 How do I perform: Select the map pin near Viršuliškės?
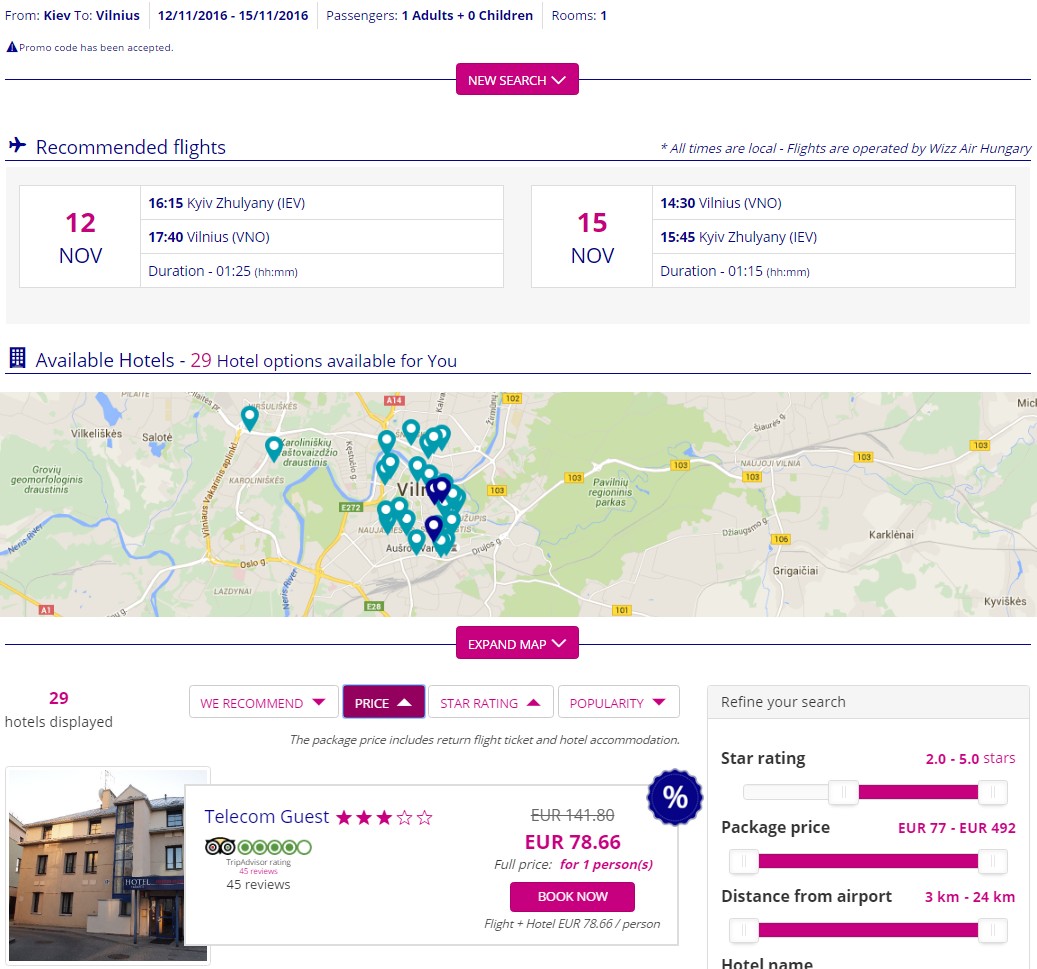[249, 417]
